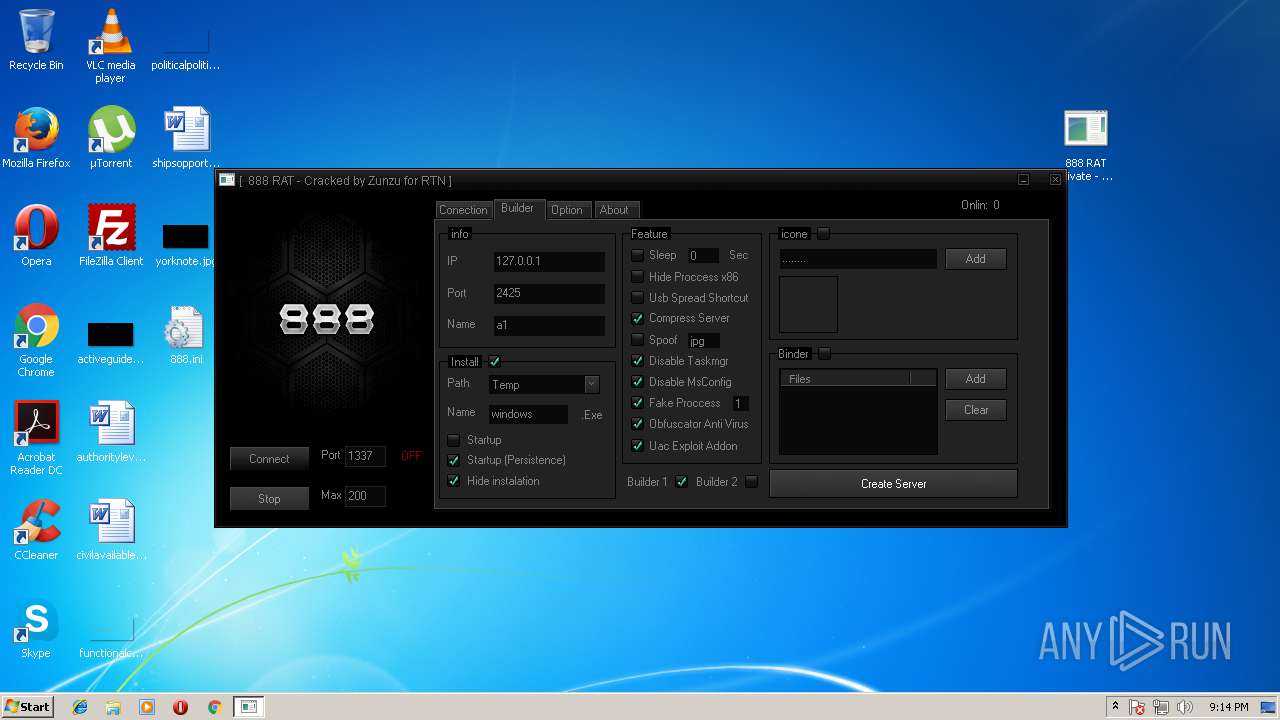Open Opera from the taskbar
The image size is (1280, 720).
[x=181, y=707]
